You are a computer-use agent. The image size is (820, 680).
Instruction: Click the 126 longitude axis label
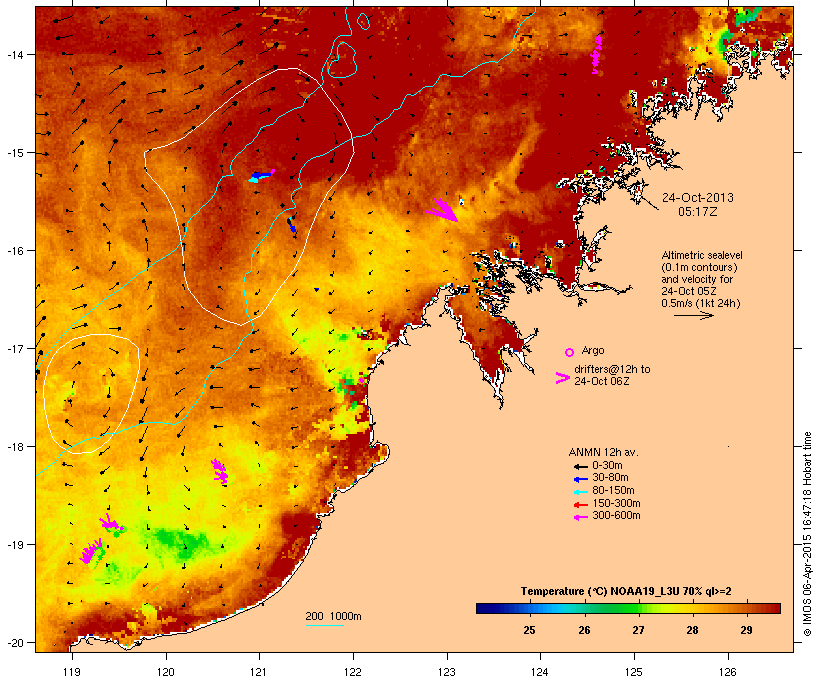tap(728, 671)
